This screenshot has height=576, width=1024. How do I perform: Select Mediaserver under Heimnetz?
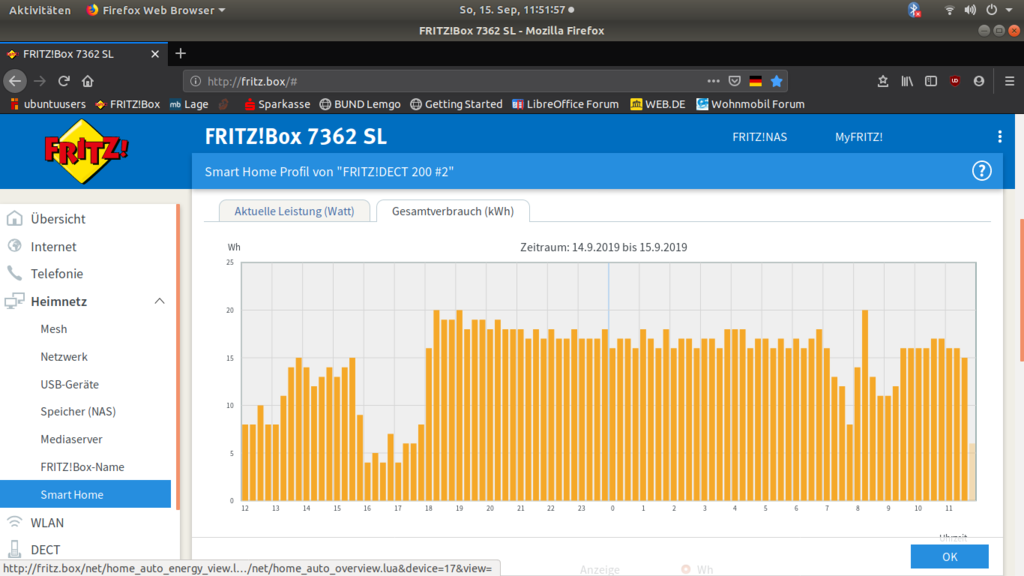click(x=71, y=439)
